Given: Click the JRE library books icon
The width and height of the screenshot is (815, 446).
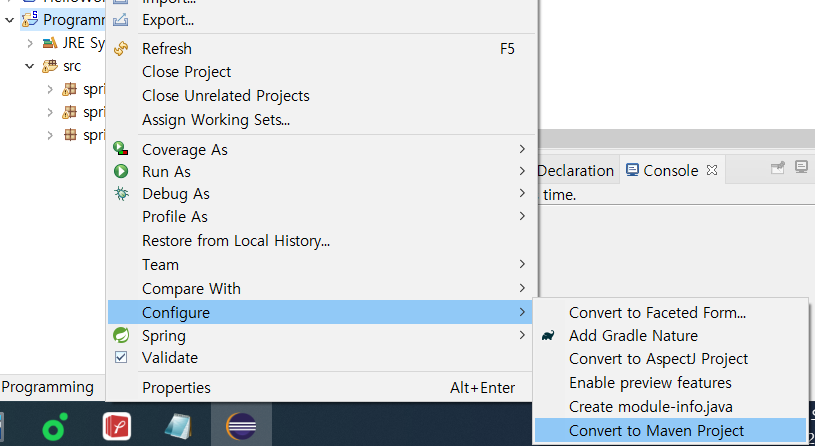Looking at the screenshot, I should point(50,43).
